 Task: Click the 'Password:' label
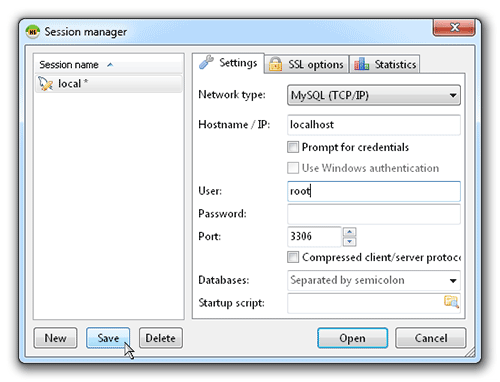(x=222, y=214)
